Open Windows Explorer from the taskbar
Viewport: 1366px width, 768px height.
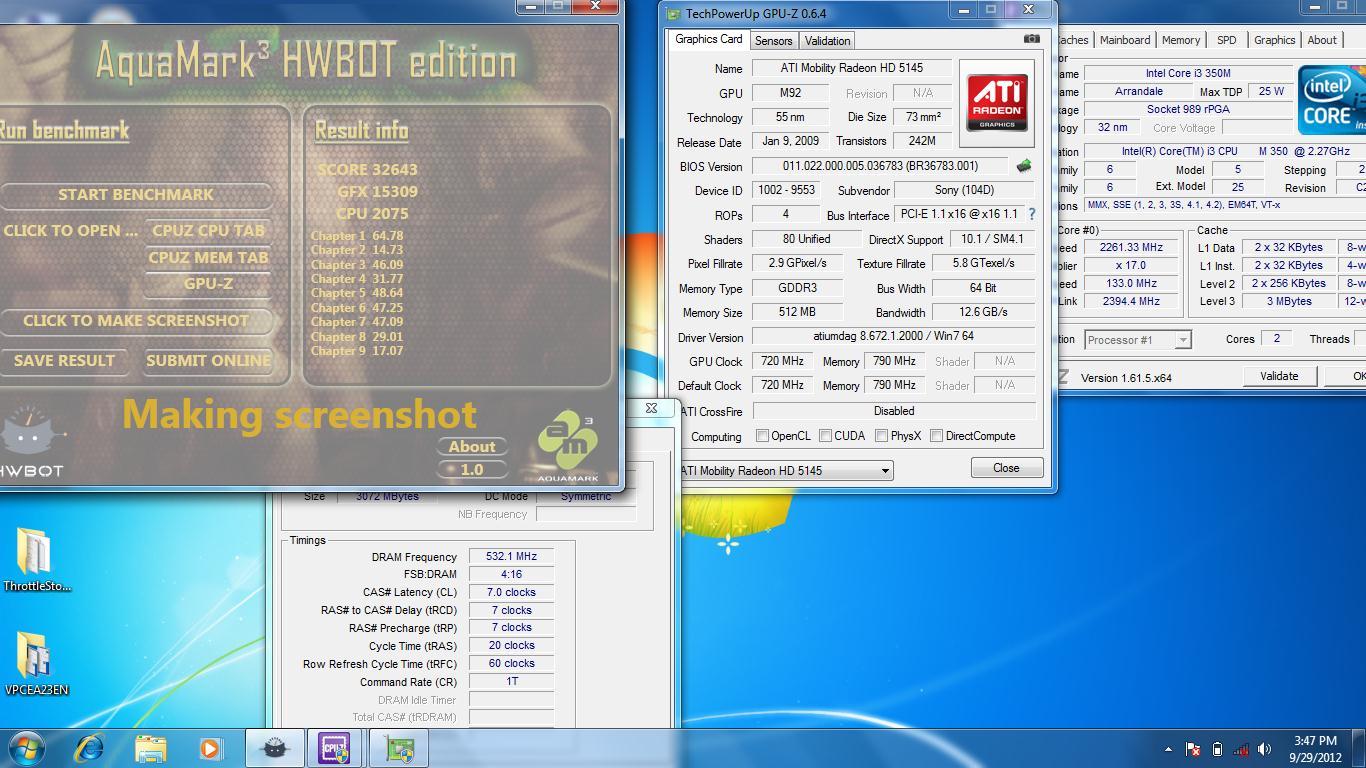coord(150,748)
